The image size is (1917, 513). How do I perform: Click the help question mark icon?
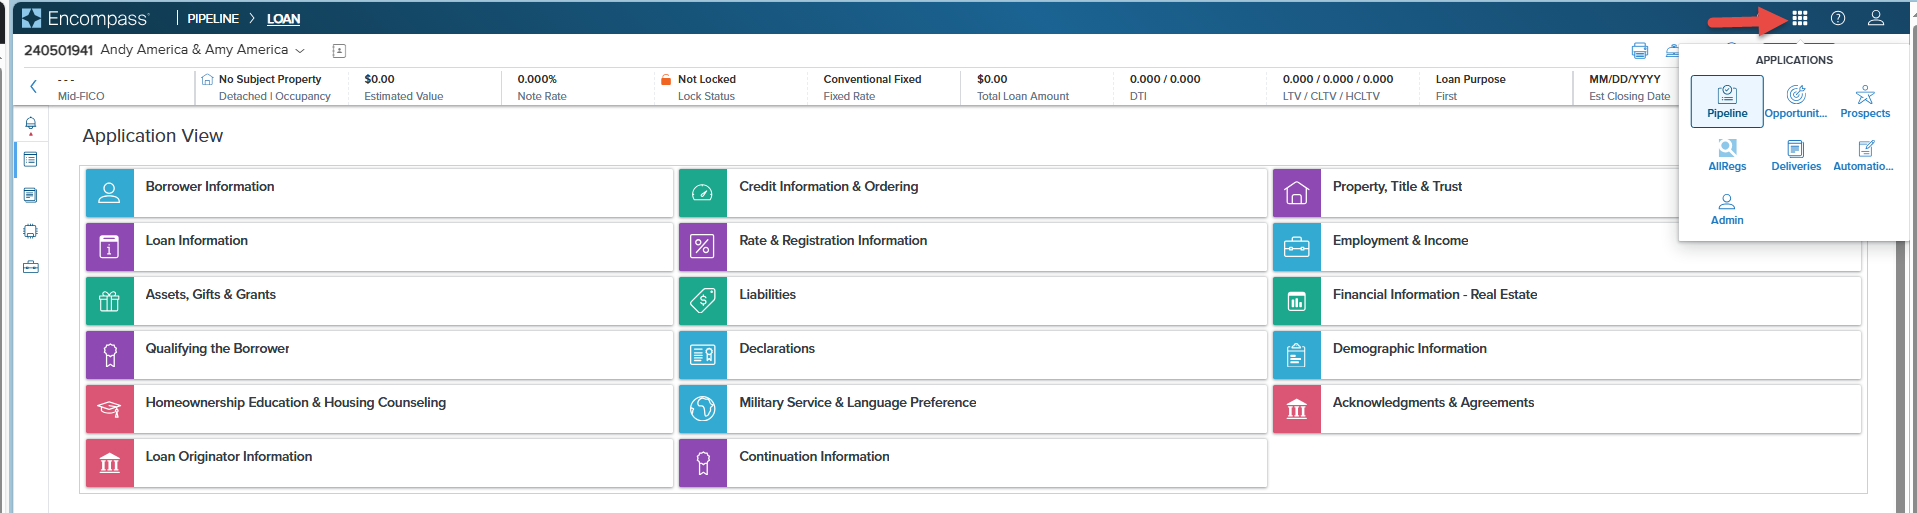[1838, 18]
